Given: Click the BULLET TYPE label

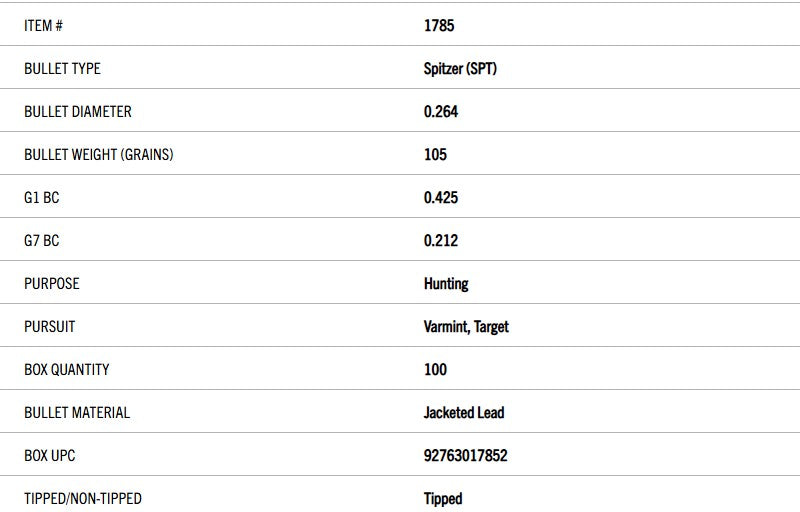Looking at the screenshot, I should 62,69.
